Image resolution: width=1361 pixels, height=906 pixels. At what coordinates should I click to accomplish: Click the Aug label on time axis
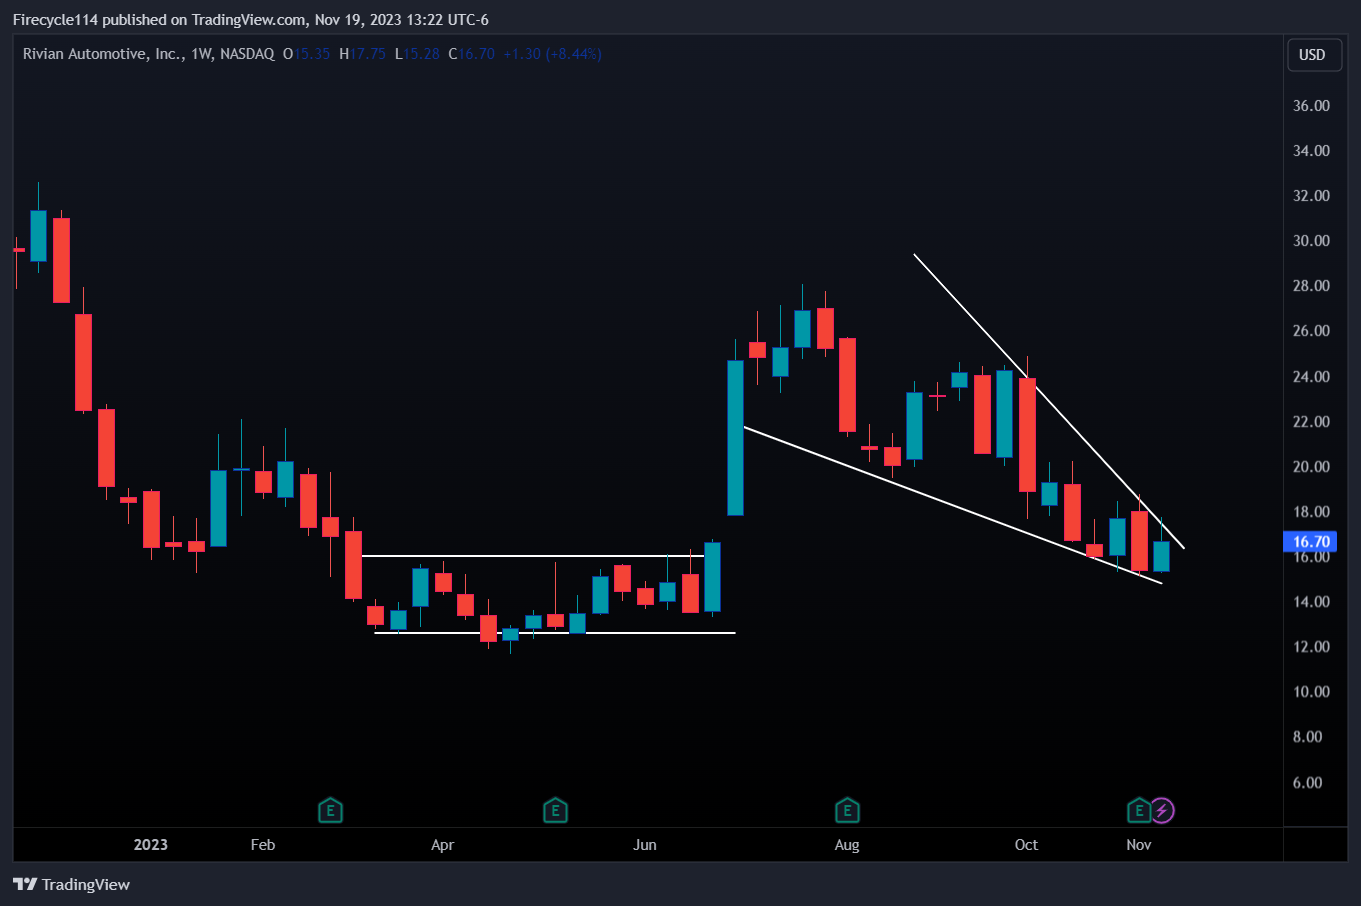(x=847, y=845)
